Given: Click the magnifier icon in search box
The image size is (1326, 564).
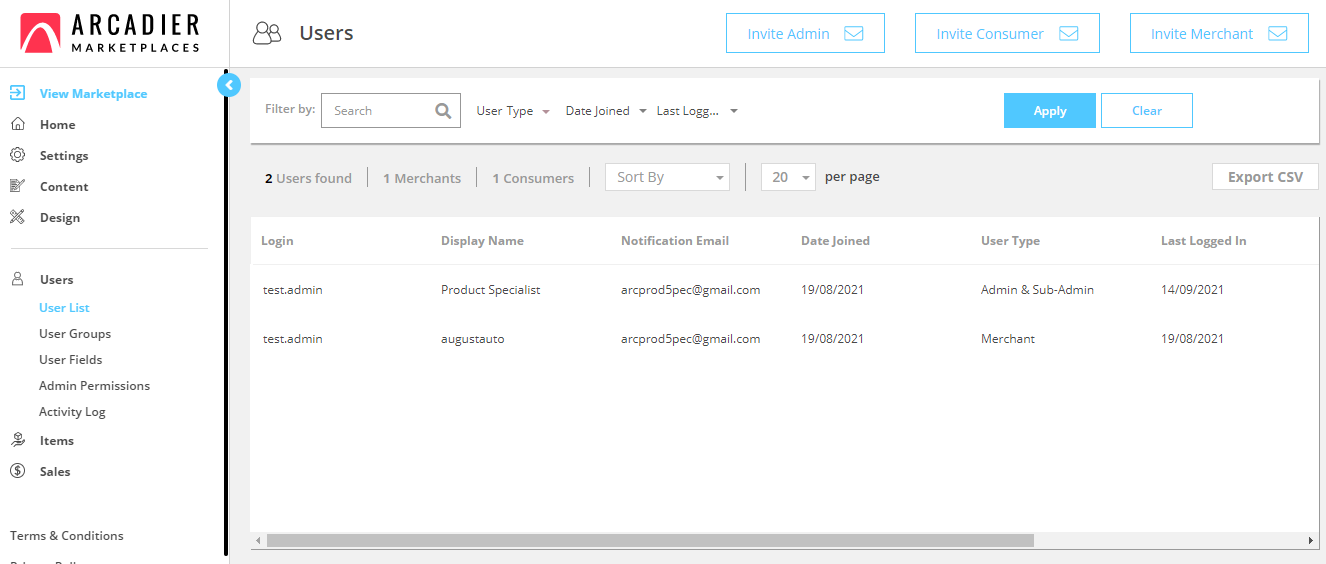Looking at the screenshot, I should (443, 111).
